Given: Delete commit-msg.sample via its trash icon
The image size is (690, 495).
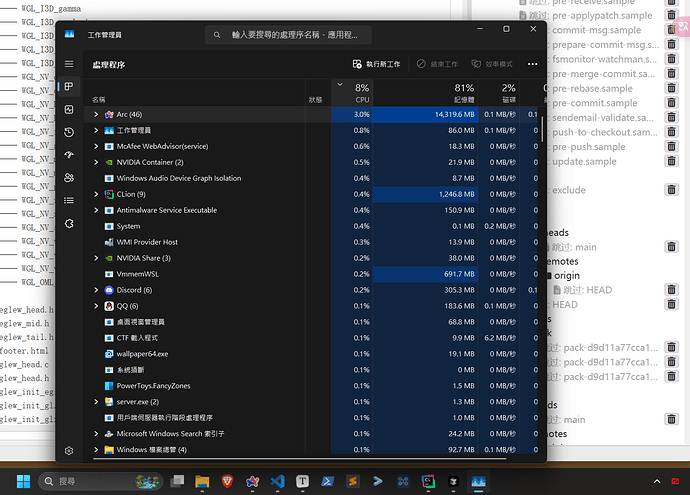Looking at the screenshot, I should point(671,30).
